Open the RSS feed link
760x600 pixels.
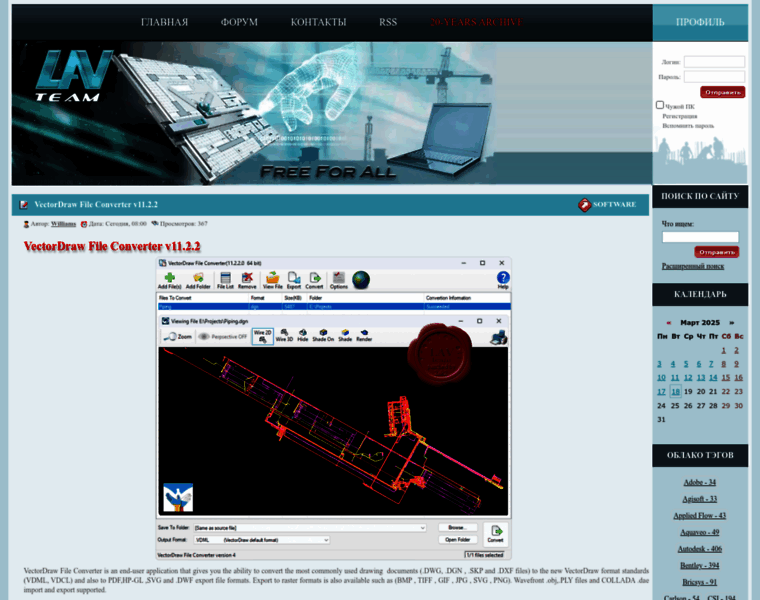[x=388, y=22]
